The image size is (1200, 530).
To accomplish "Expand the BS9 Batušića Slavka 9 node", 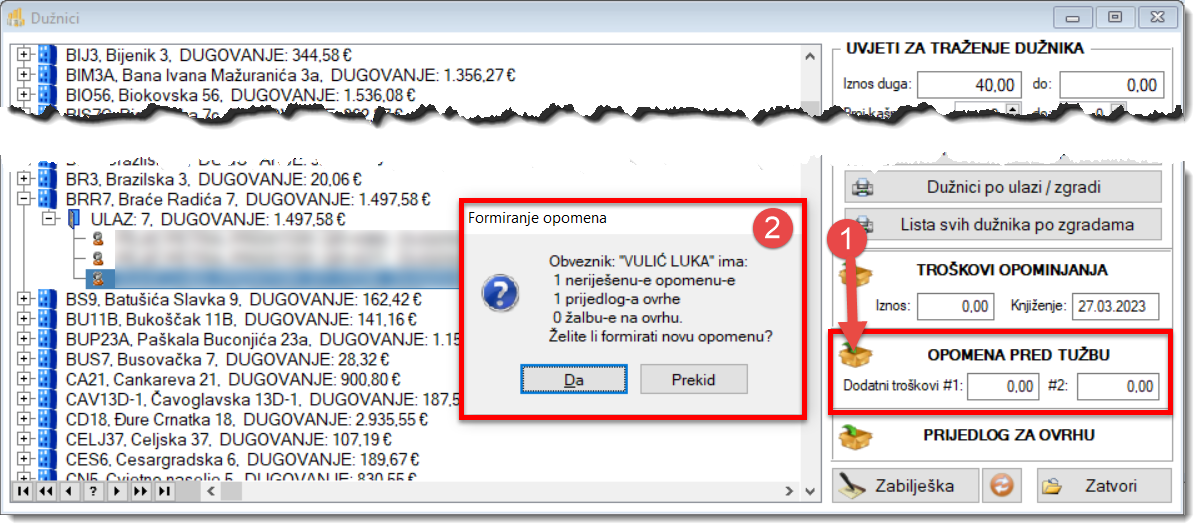I will point(25,298).
